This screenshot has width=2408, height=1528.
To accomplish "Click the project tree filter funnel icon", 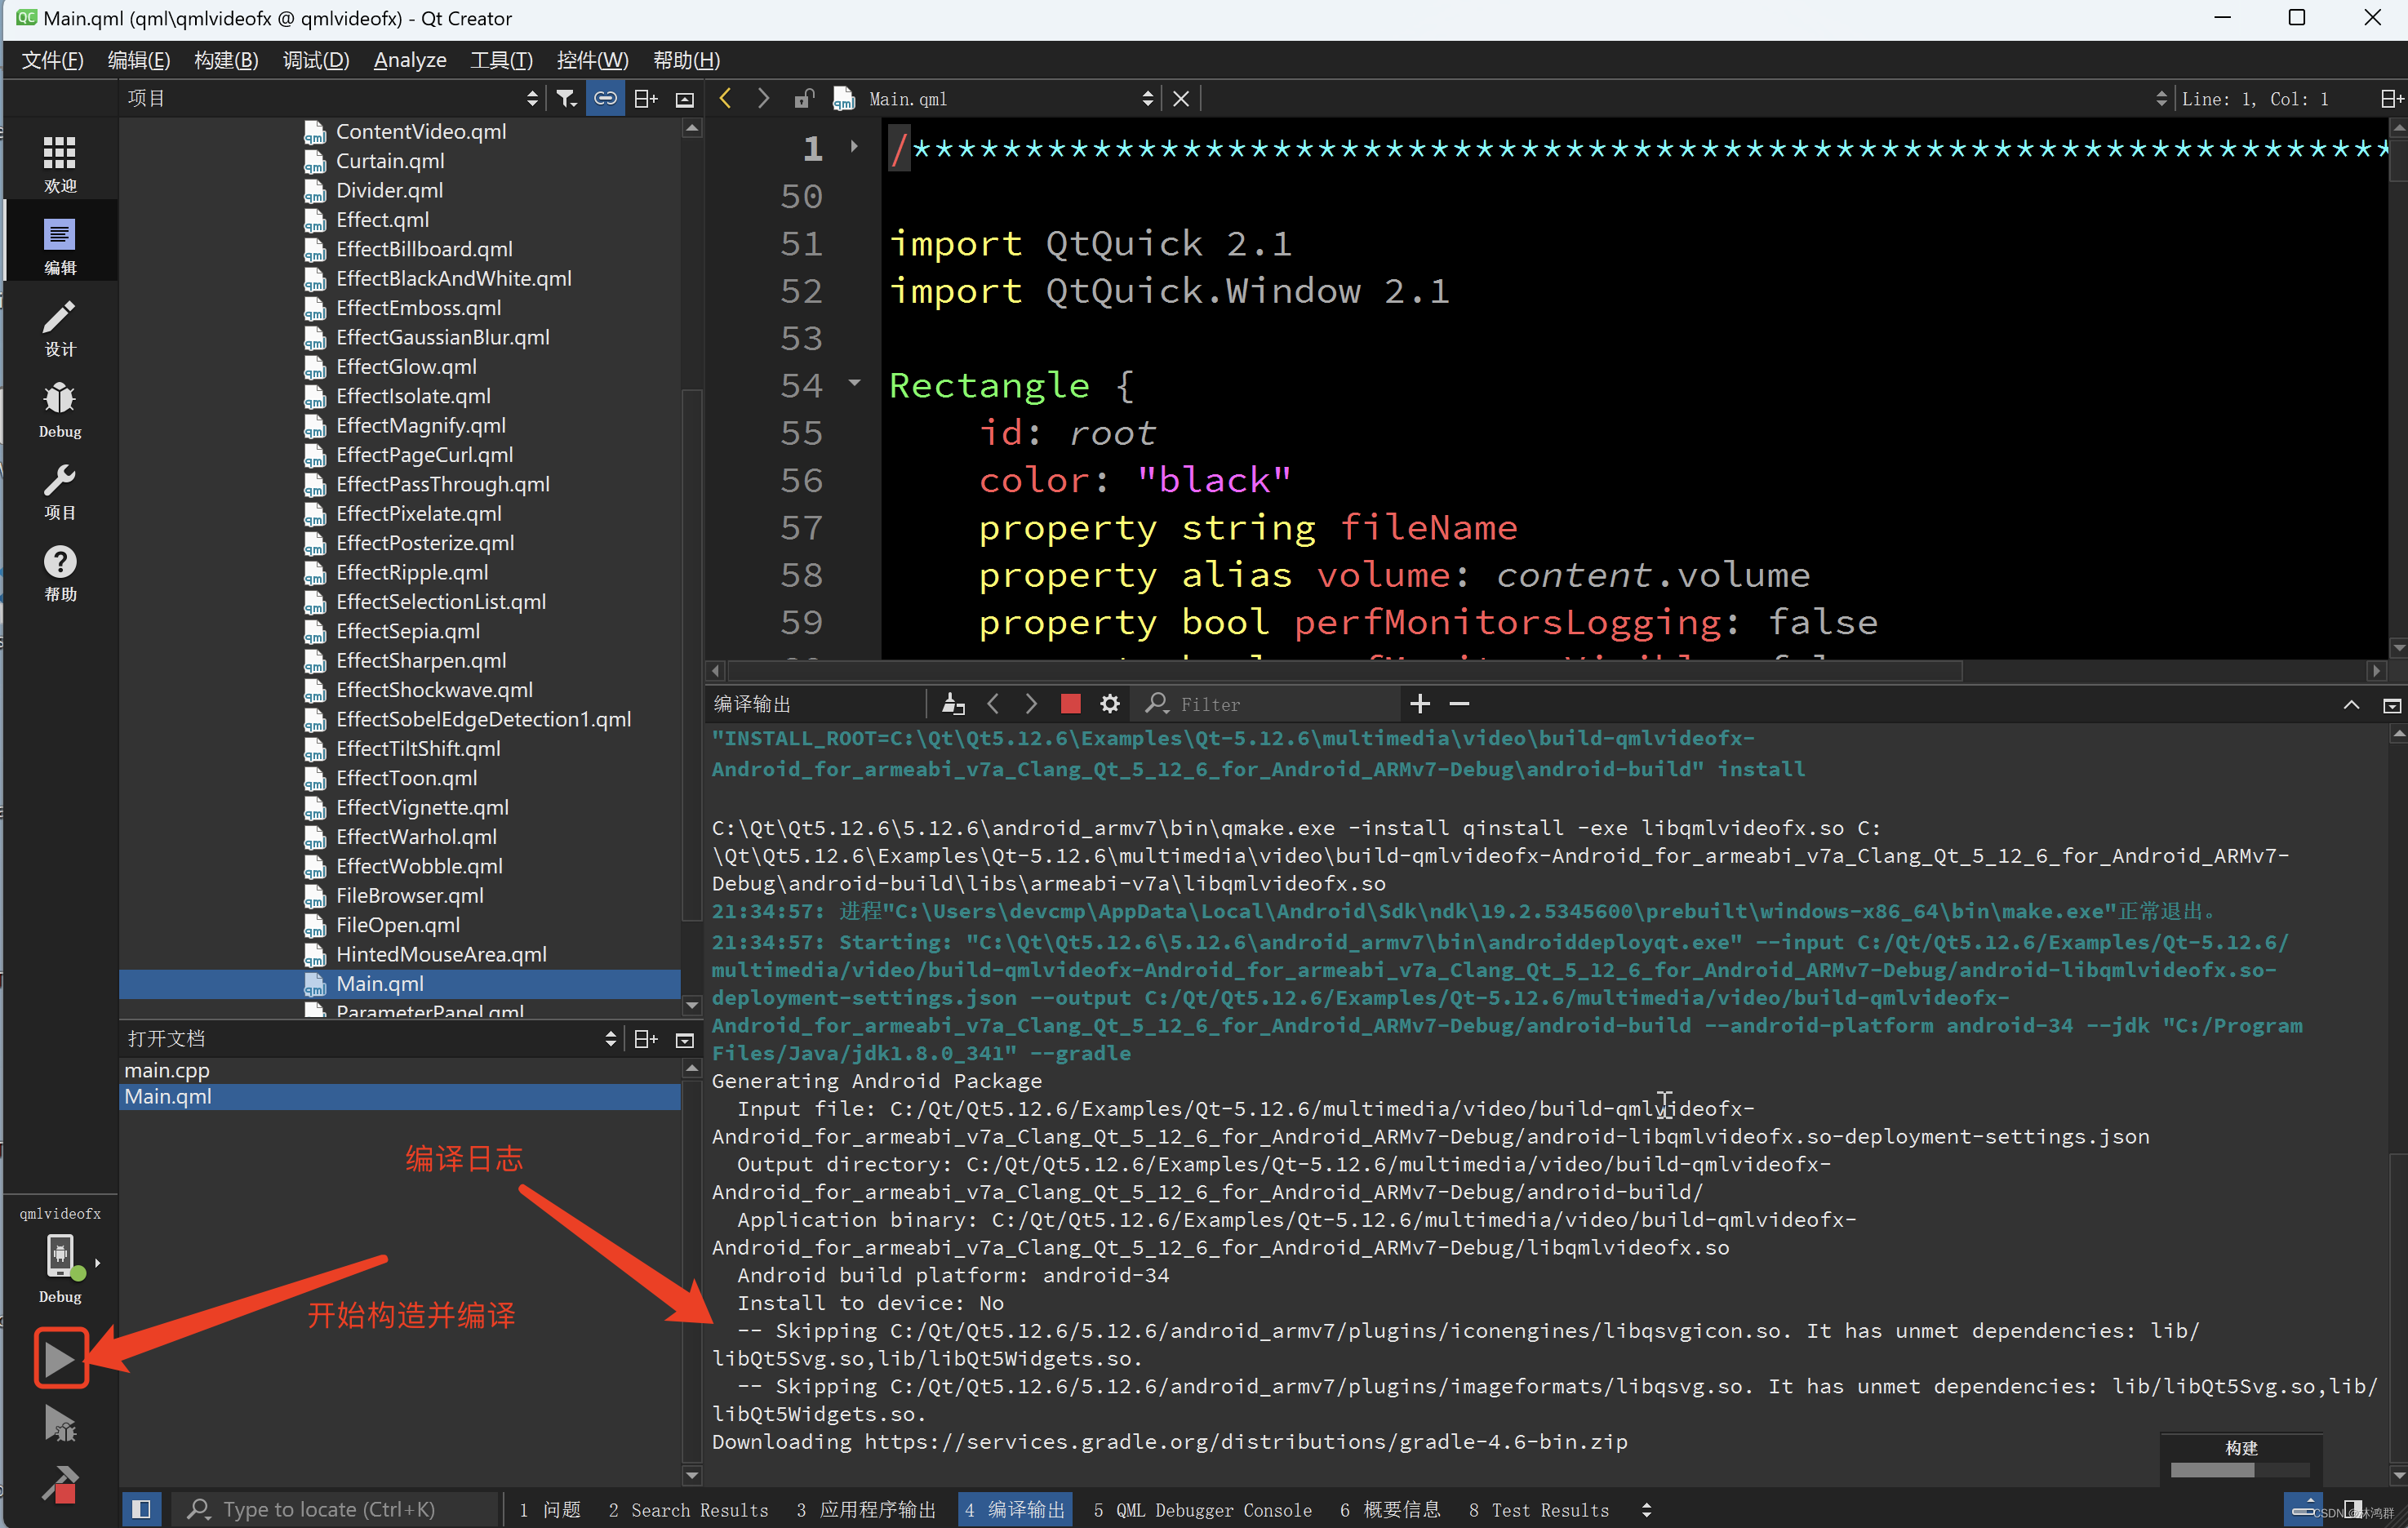I will click(566, 98).
